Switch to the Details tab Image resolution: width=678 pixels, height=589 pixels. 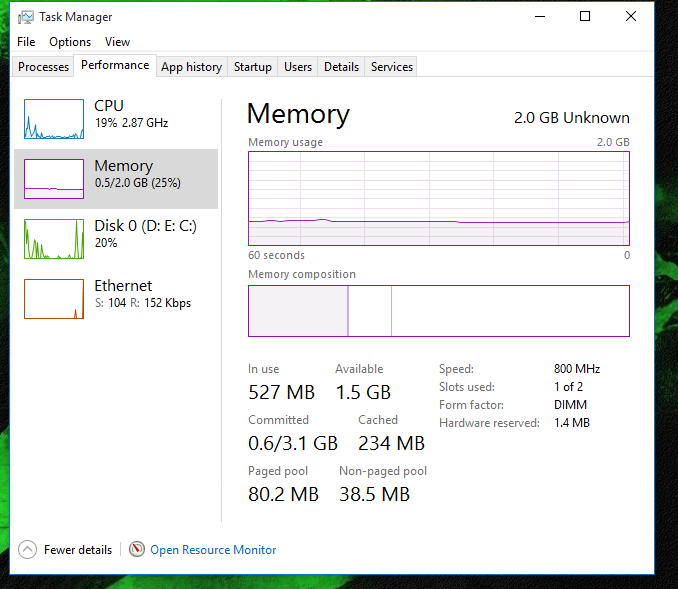(341, 67)
